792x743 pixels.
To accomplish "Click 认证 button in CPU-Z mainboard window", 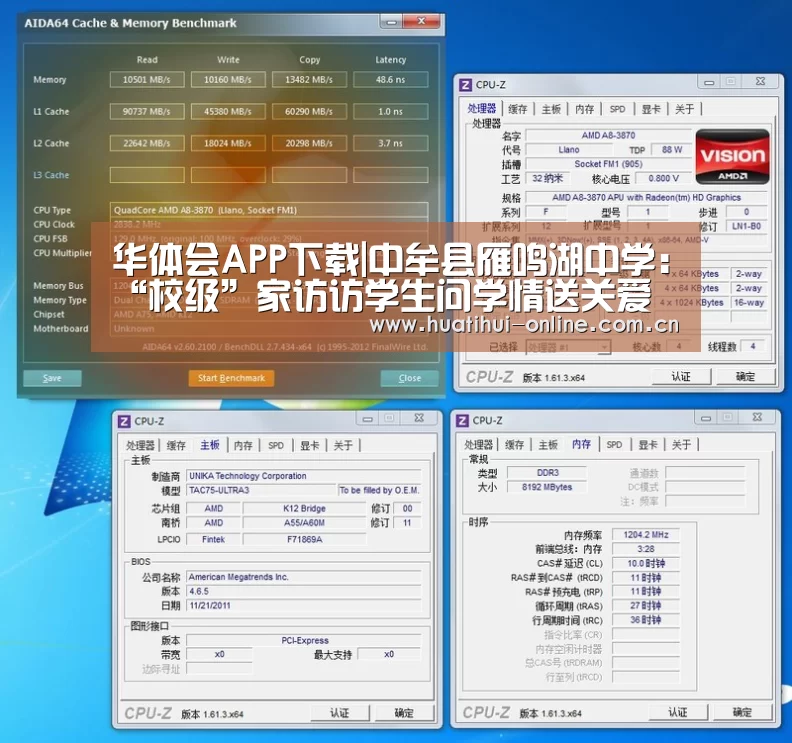I will pos(339,713).
